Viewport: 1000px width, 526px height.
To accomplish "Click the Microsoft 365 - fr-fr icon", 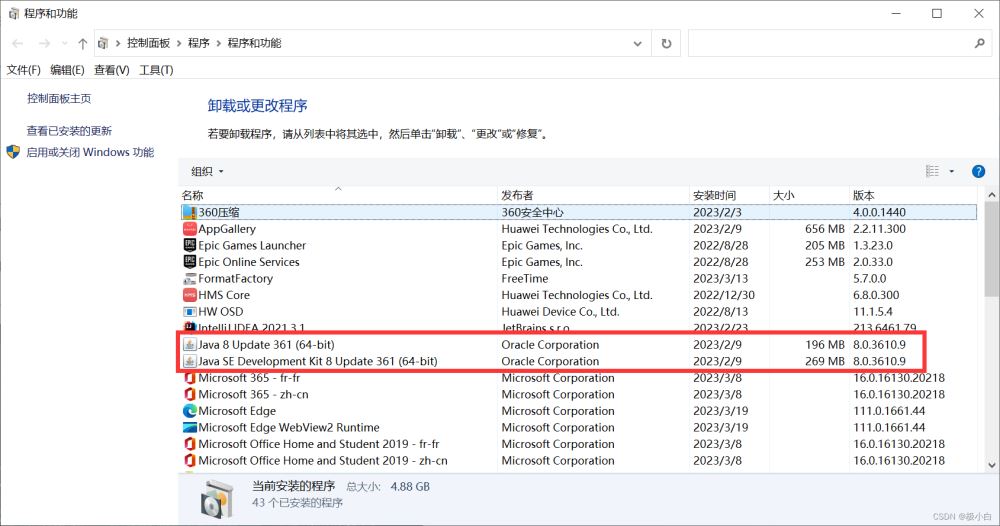I will (189, 378).
